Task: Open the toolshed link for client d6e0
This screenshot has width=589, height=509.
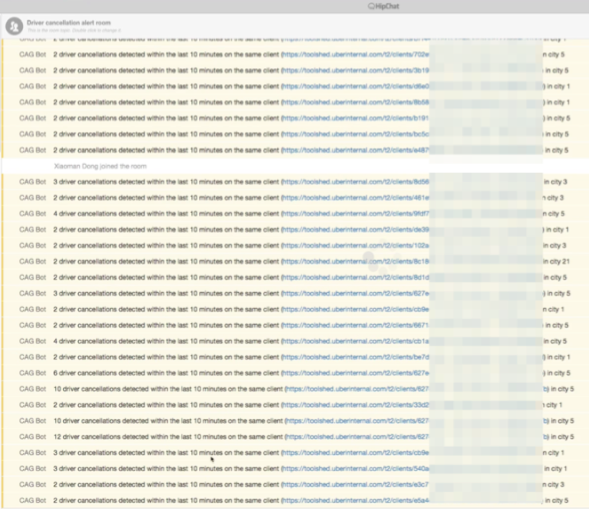Action: tap(356, 86)
